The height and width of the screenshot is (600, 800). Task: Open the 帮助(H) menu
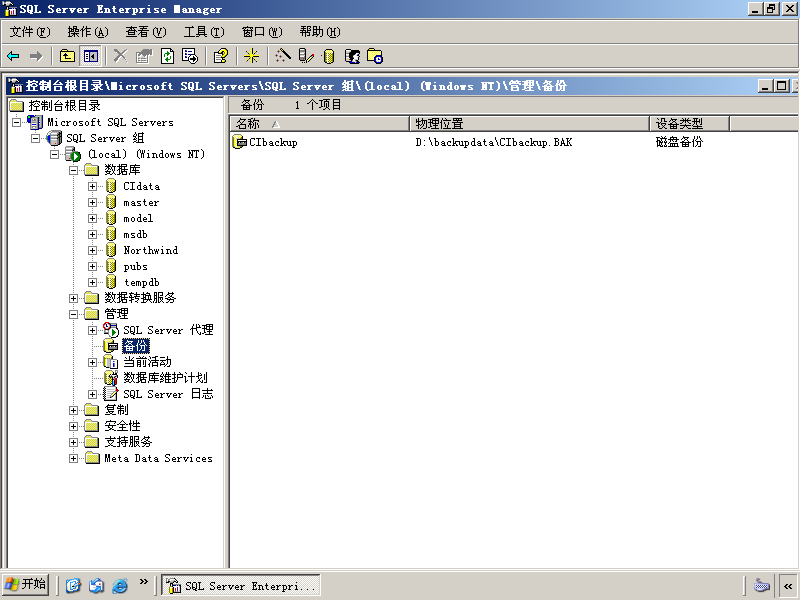(x=320, y=32)
